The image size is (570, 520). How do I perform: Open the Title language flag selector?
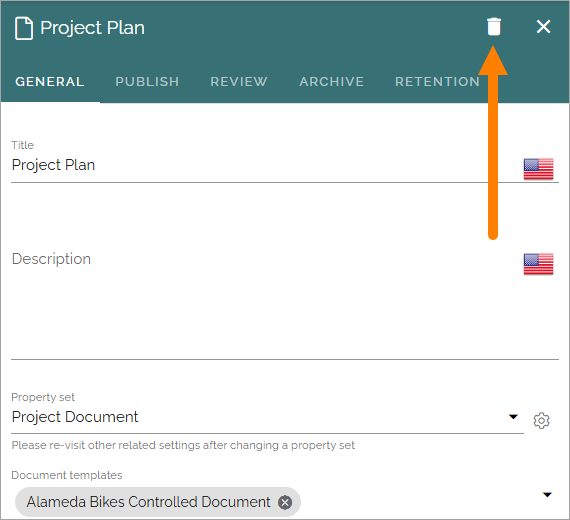point(538,169)
